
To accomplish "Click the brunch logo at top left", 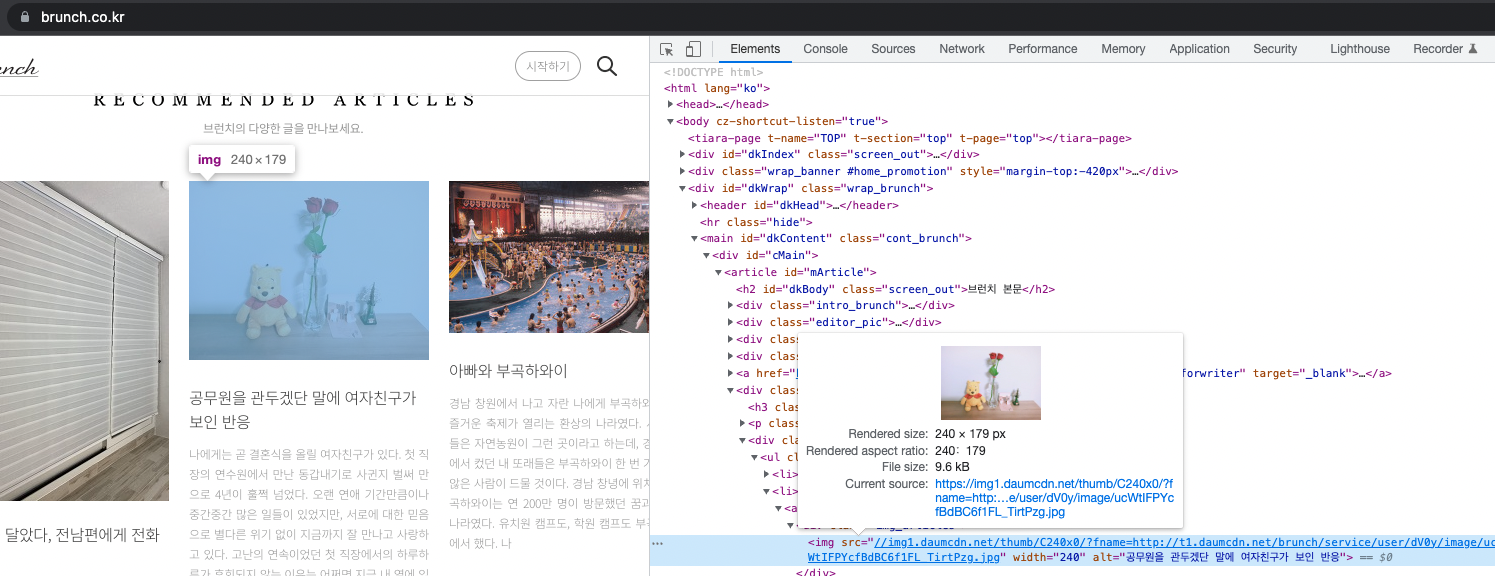I will coord(19,68).
